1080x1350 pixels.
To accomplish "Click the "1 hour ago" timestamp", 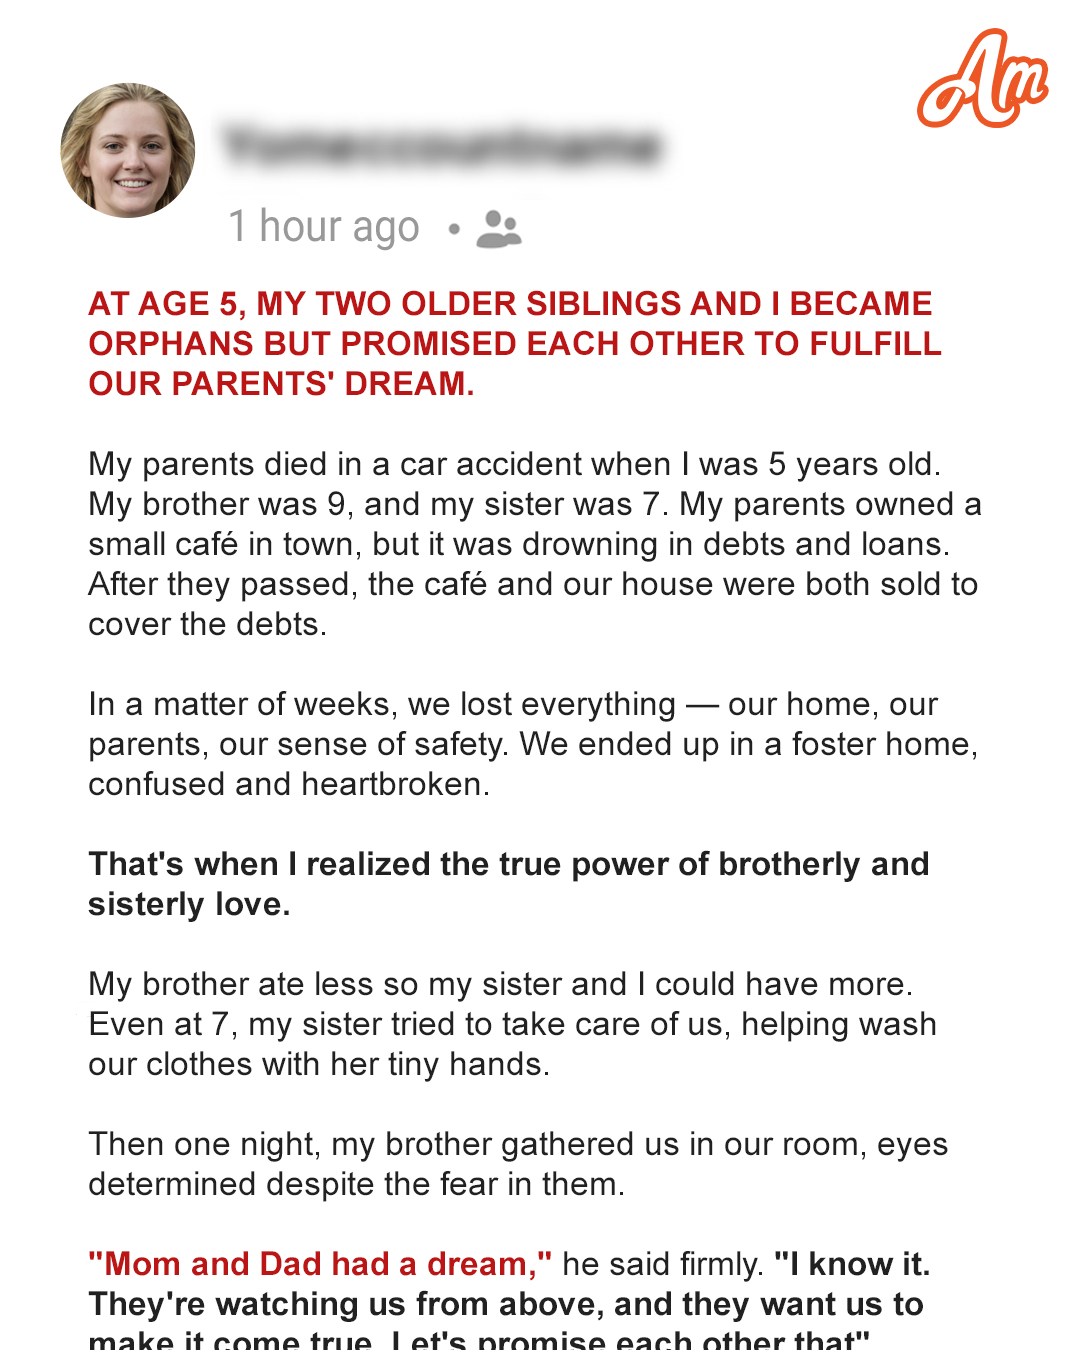I will 324,227.
